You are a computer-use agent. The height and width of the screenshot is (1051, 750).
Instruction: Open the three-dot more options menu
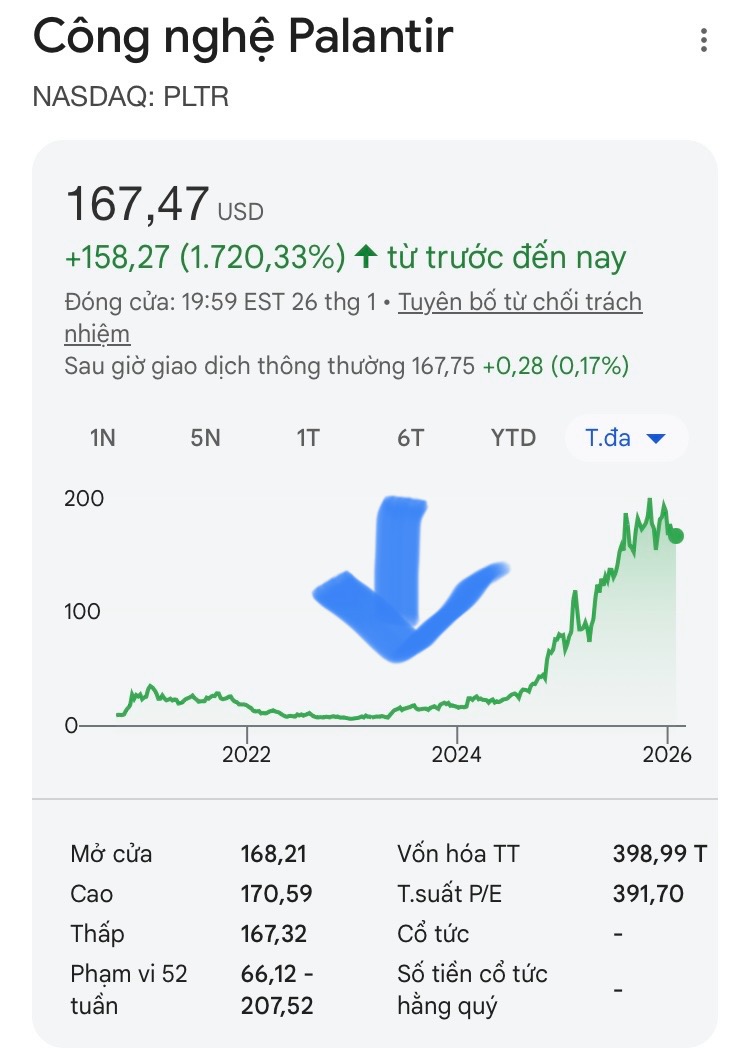(704, 41)
